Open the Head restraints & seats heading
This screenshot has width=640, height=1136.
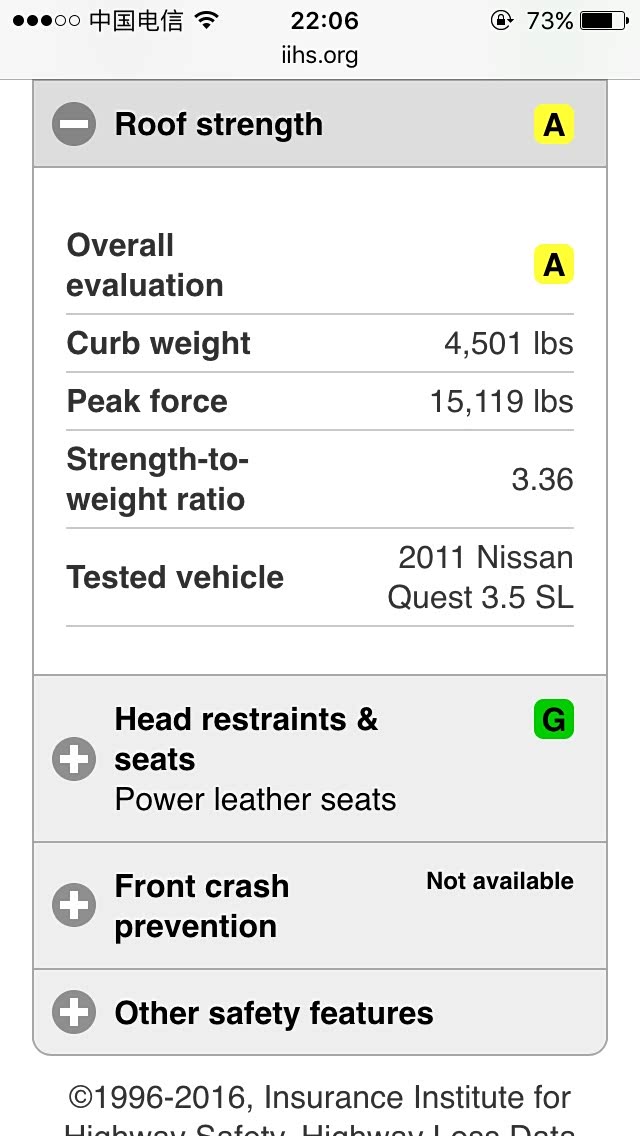246,739
